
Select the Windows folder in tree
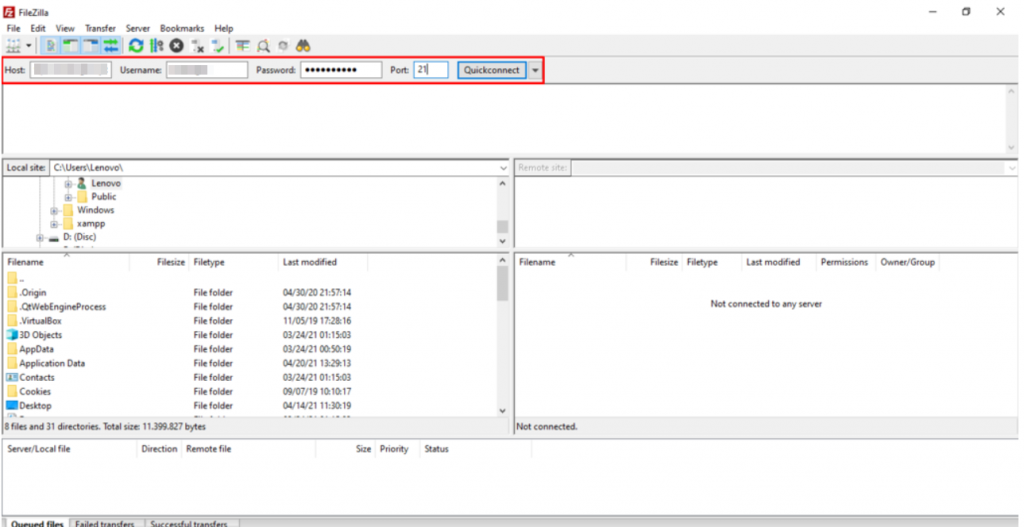(95, 210)
